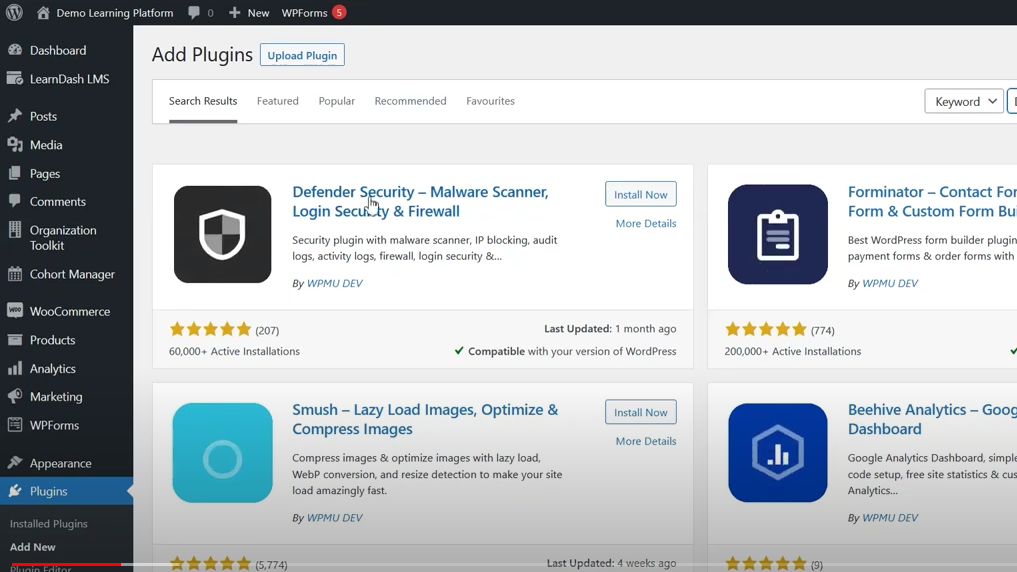This screenshot has height=572, width=1017.
Task: Open the LearnDash LMS menu item
Action: tap(69, 78)
